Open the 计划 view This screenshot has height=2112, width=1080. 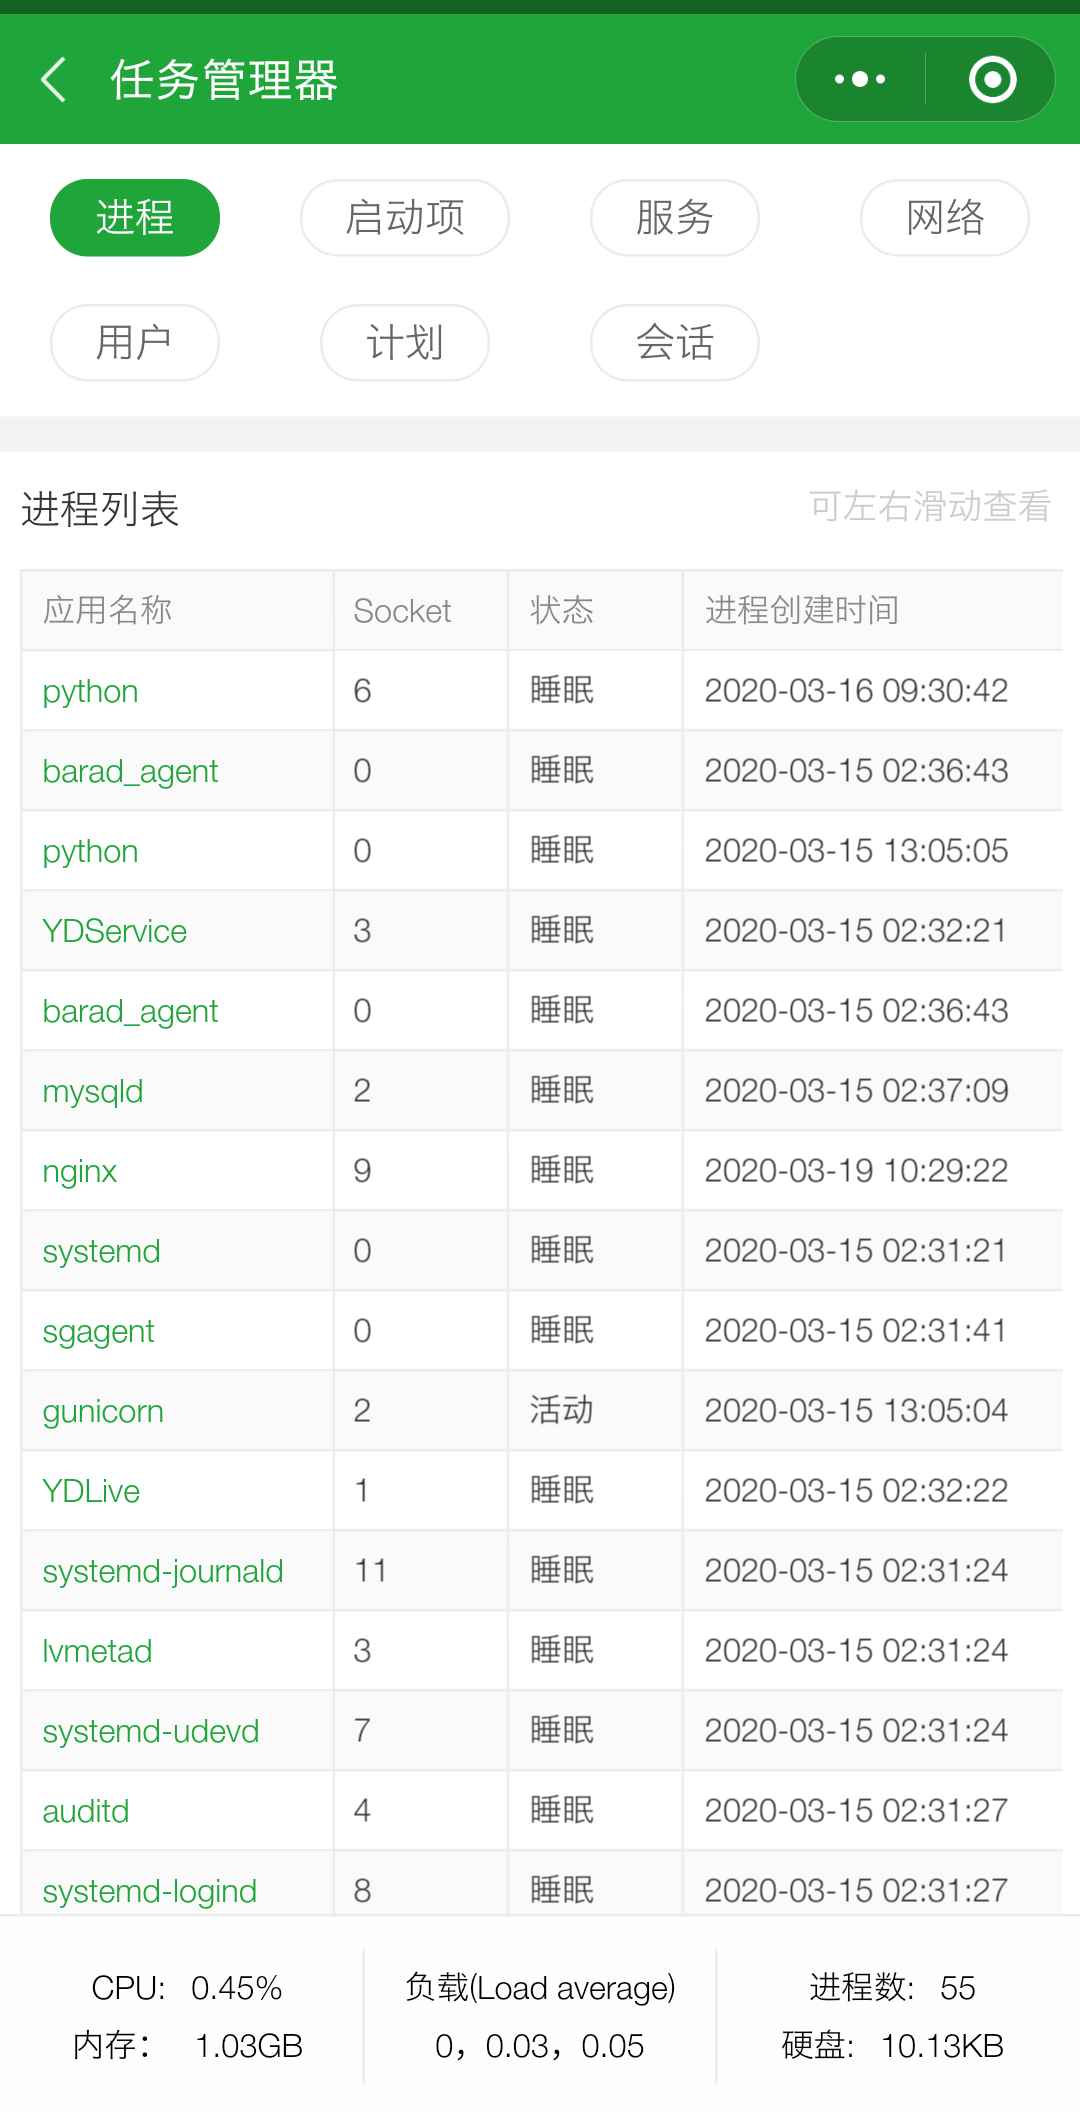coord(404,343)
